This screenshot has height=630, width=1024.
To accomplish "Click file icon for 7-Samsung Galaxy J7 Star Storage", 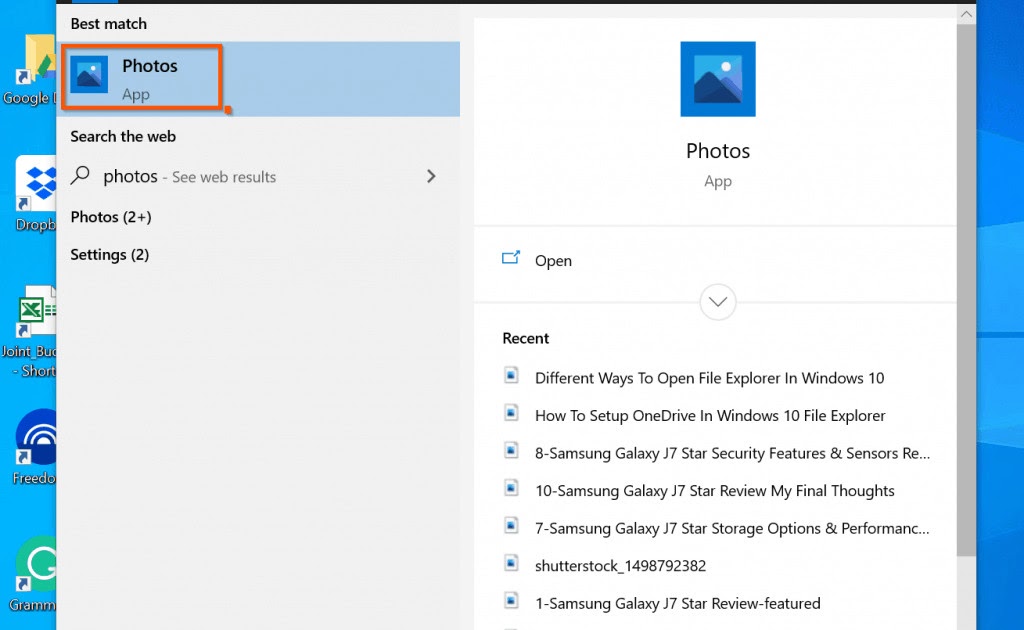I will [x=511, y=526].
